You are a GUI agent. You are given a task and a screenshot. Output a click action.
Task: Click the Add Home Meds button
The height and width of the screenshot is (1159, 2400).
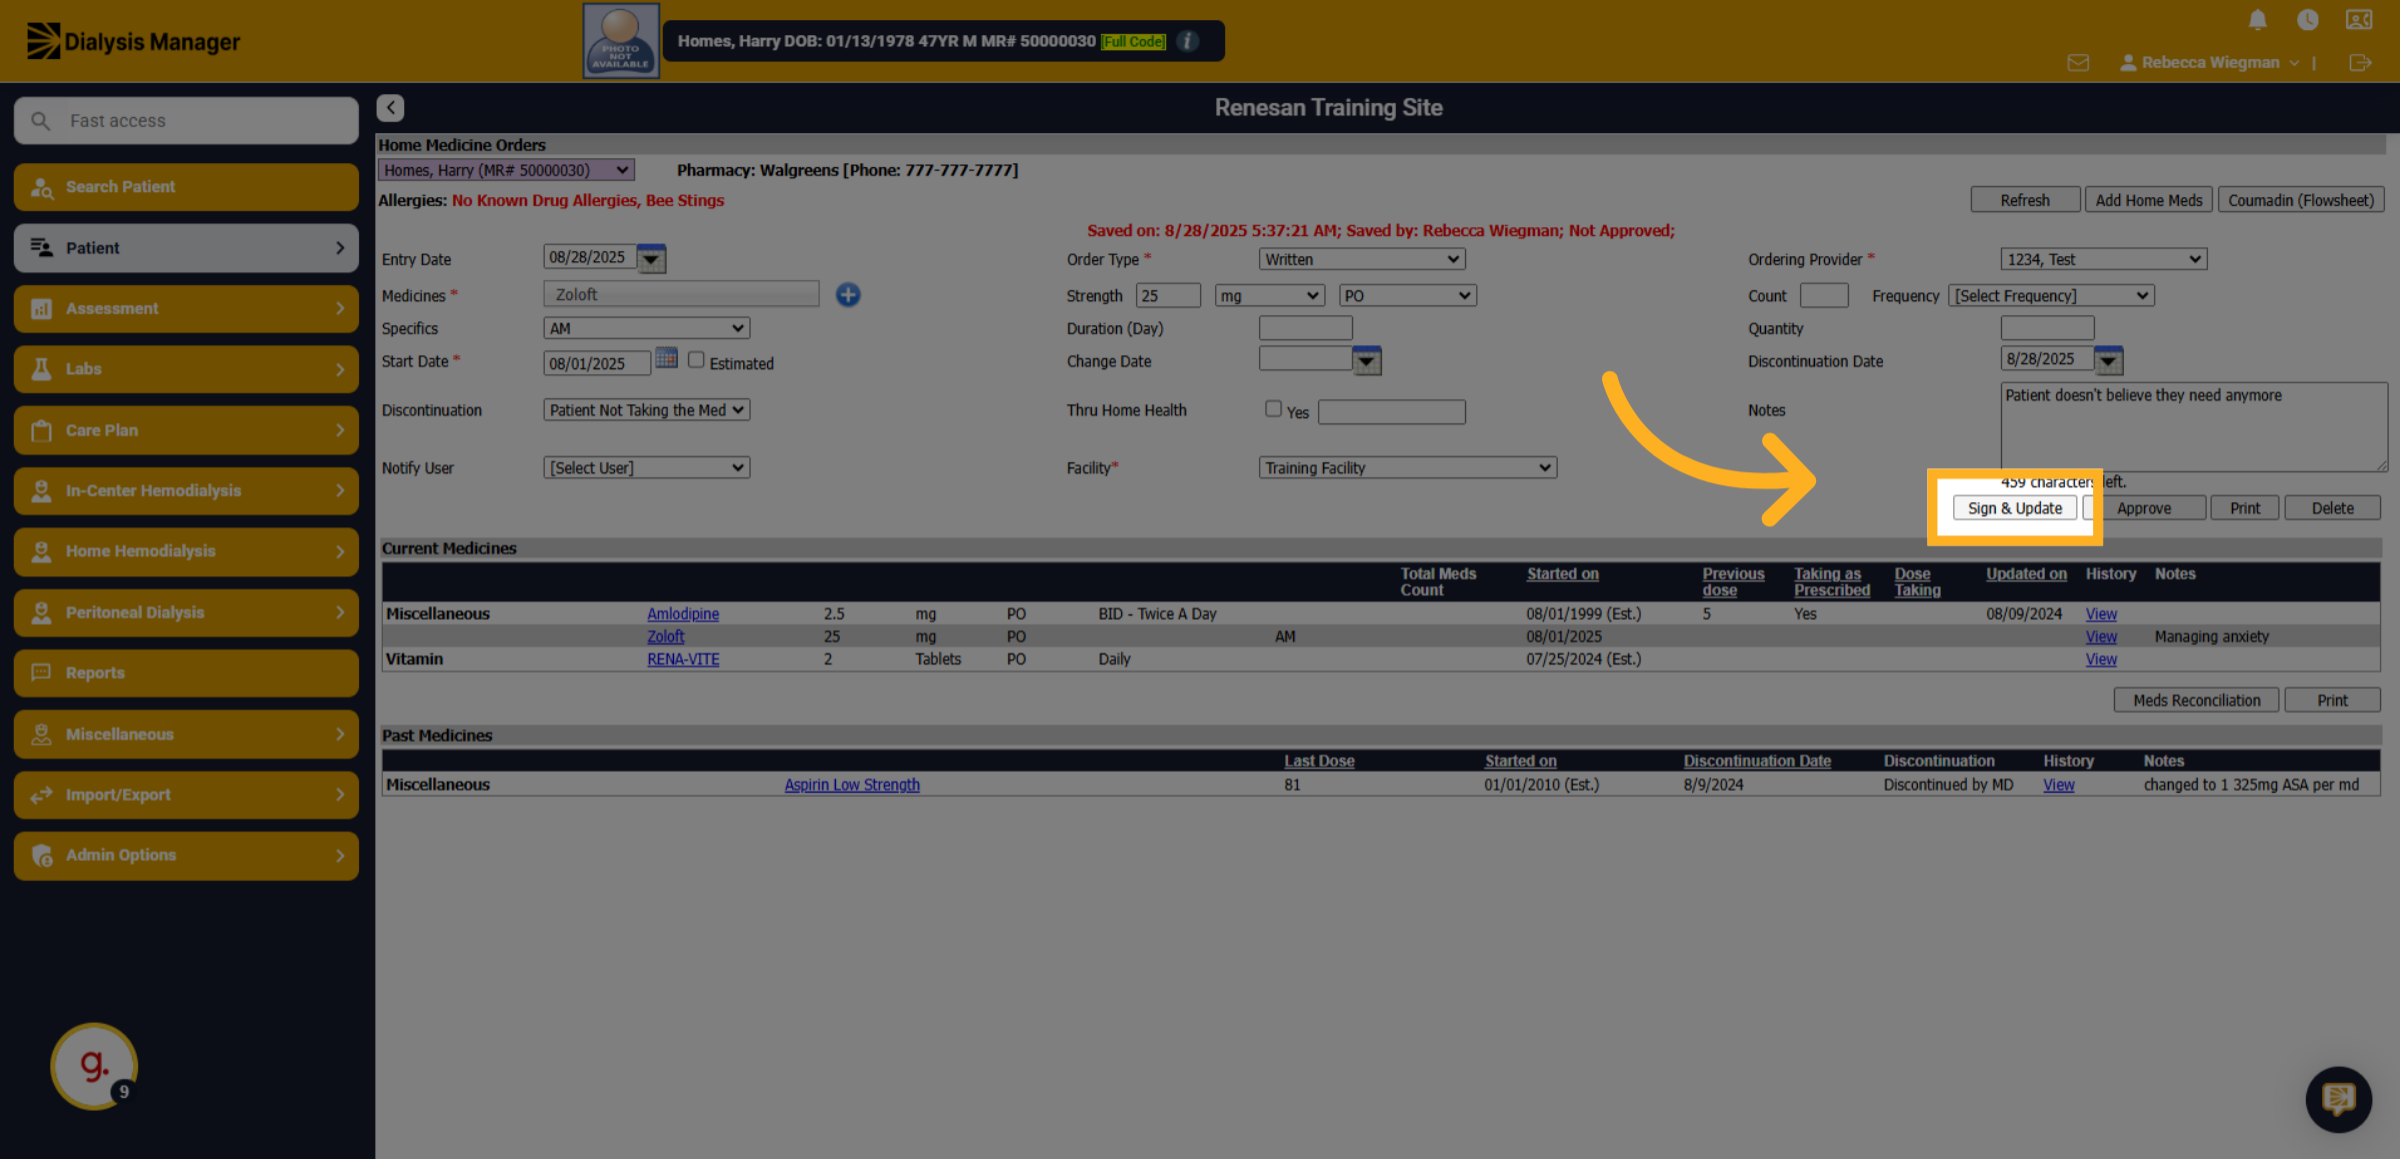[x=2148, y=200]
